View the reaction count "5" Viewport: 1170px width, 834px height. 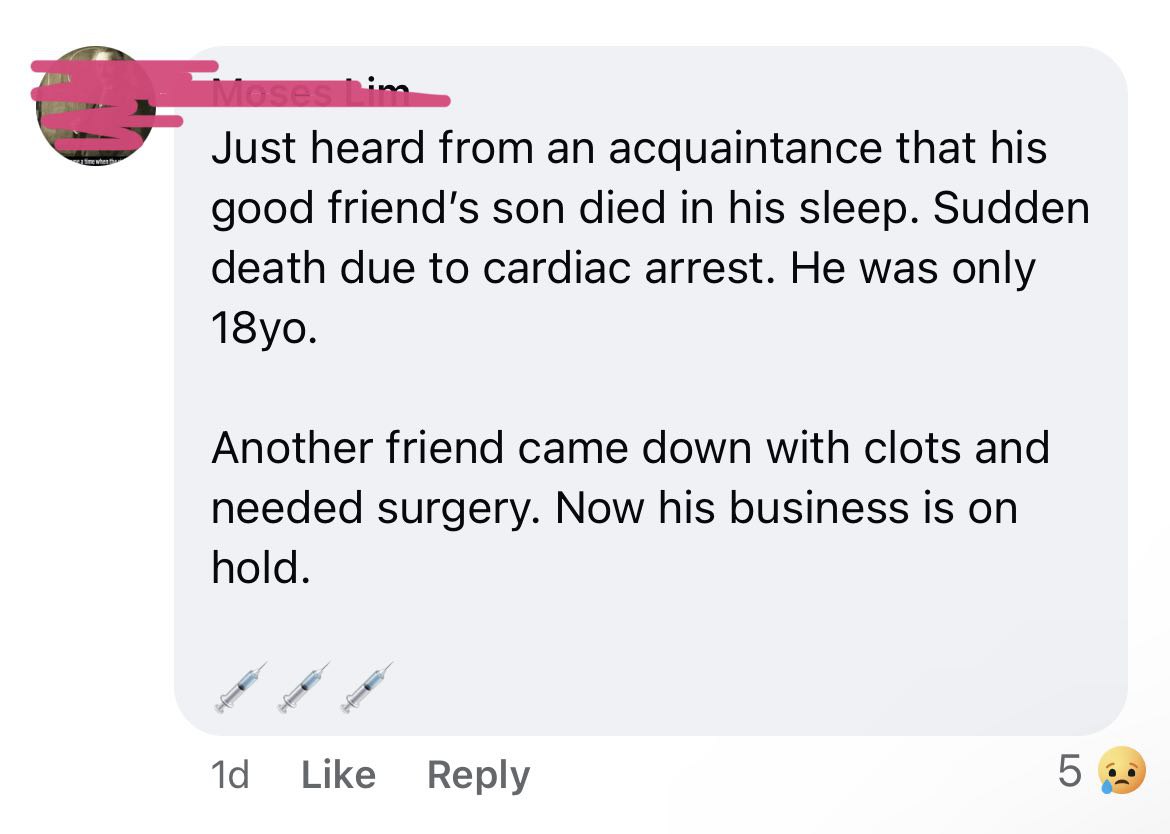1069,773
